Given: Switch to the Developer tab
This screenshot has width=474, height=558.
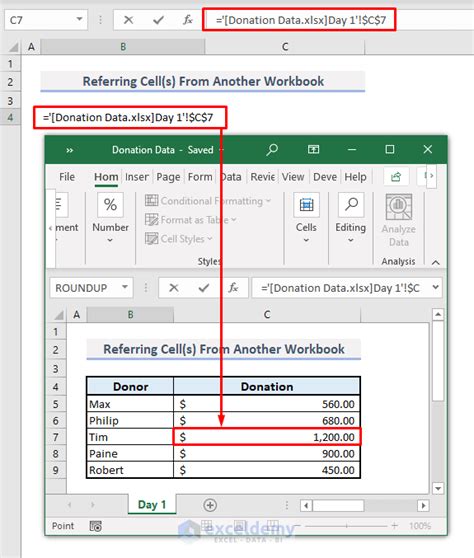Looking at the screenshot, I should [325, 177].
